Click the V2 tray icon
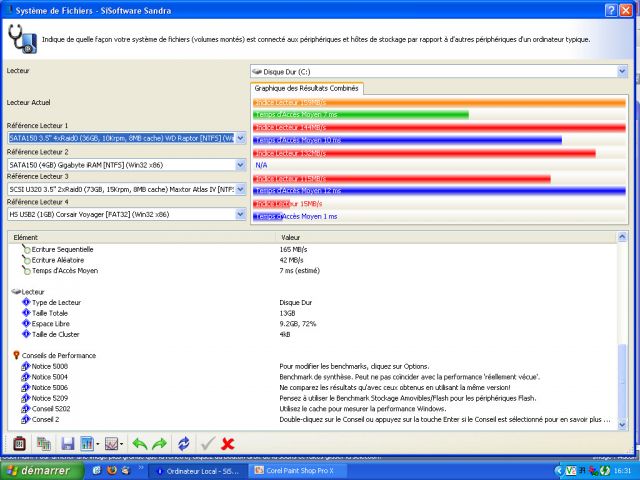The image size is (640, 480). click(x=571, y=471)
